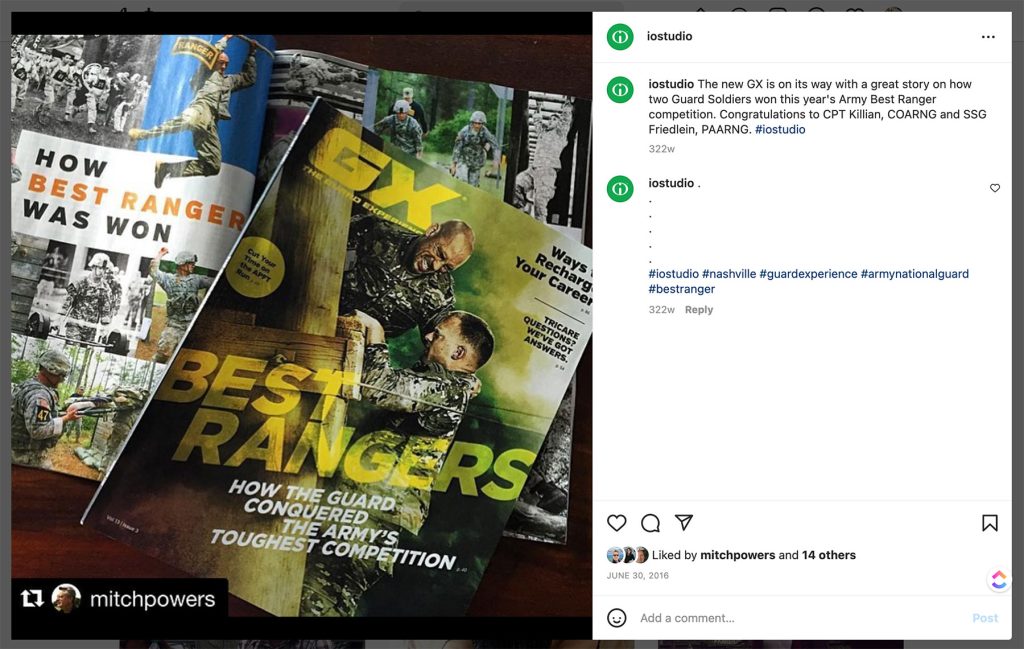Open the emoji picker smiley icon

[616, 618]
